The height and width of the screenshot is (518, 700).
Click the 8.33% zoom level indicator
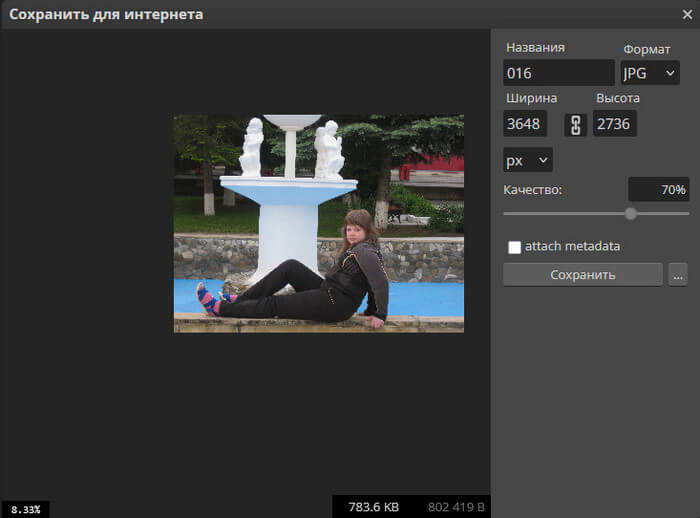coord(25,509)
